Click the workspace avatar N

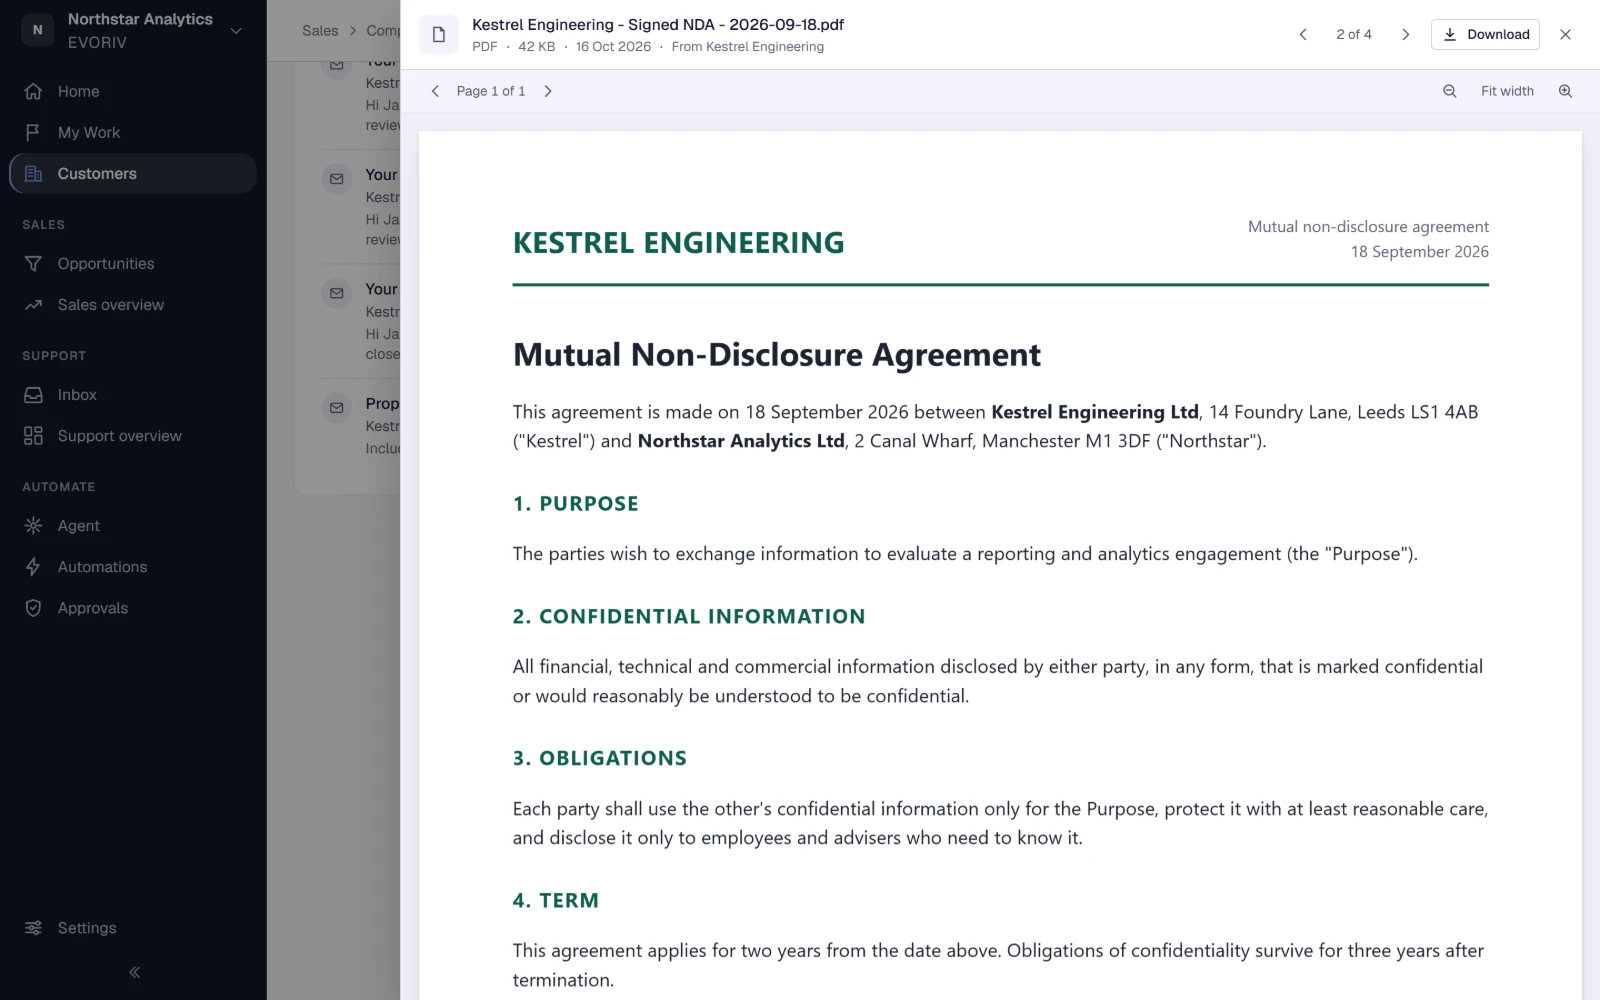coord(37,30)
